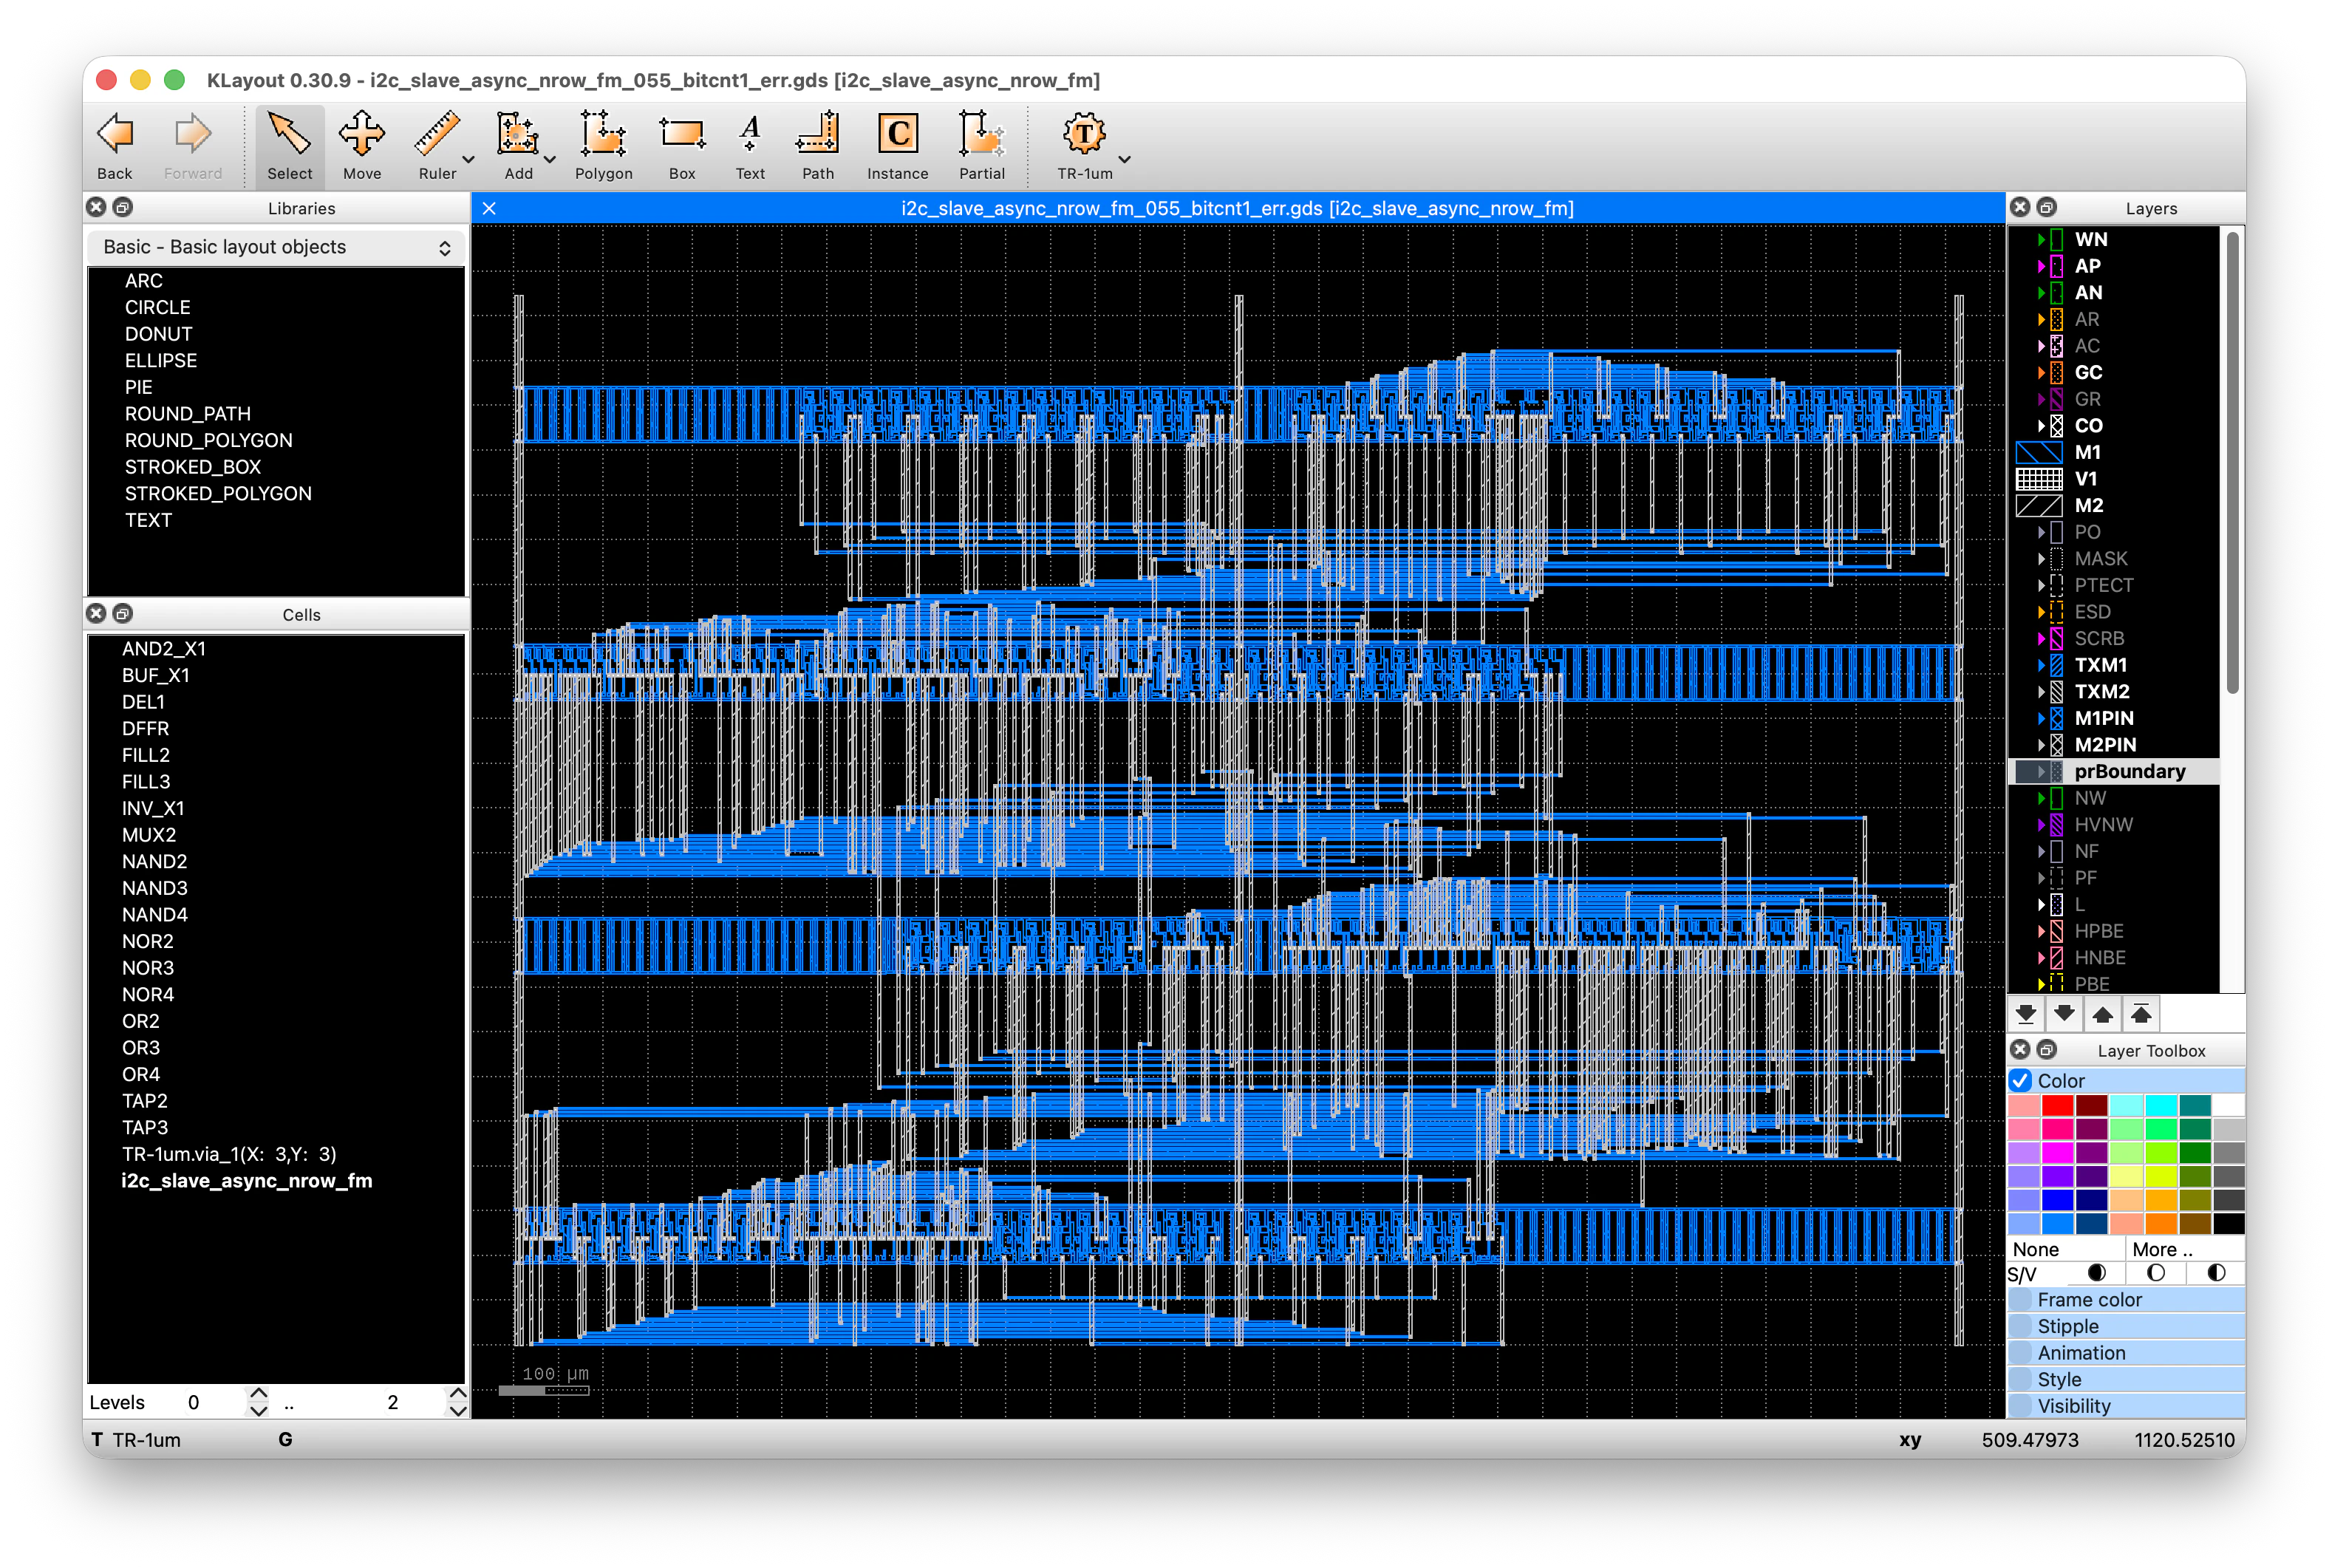
Task: Open the TR-1um technology dropdown arrow
Action: [1124, 159]
